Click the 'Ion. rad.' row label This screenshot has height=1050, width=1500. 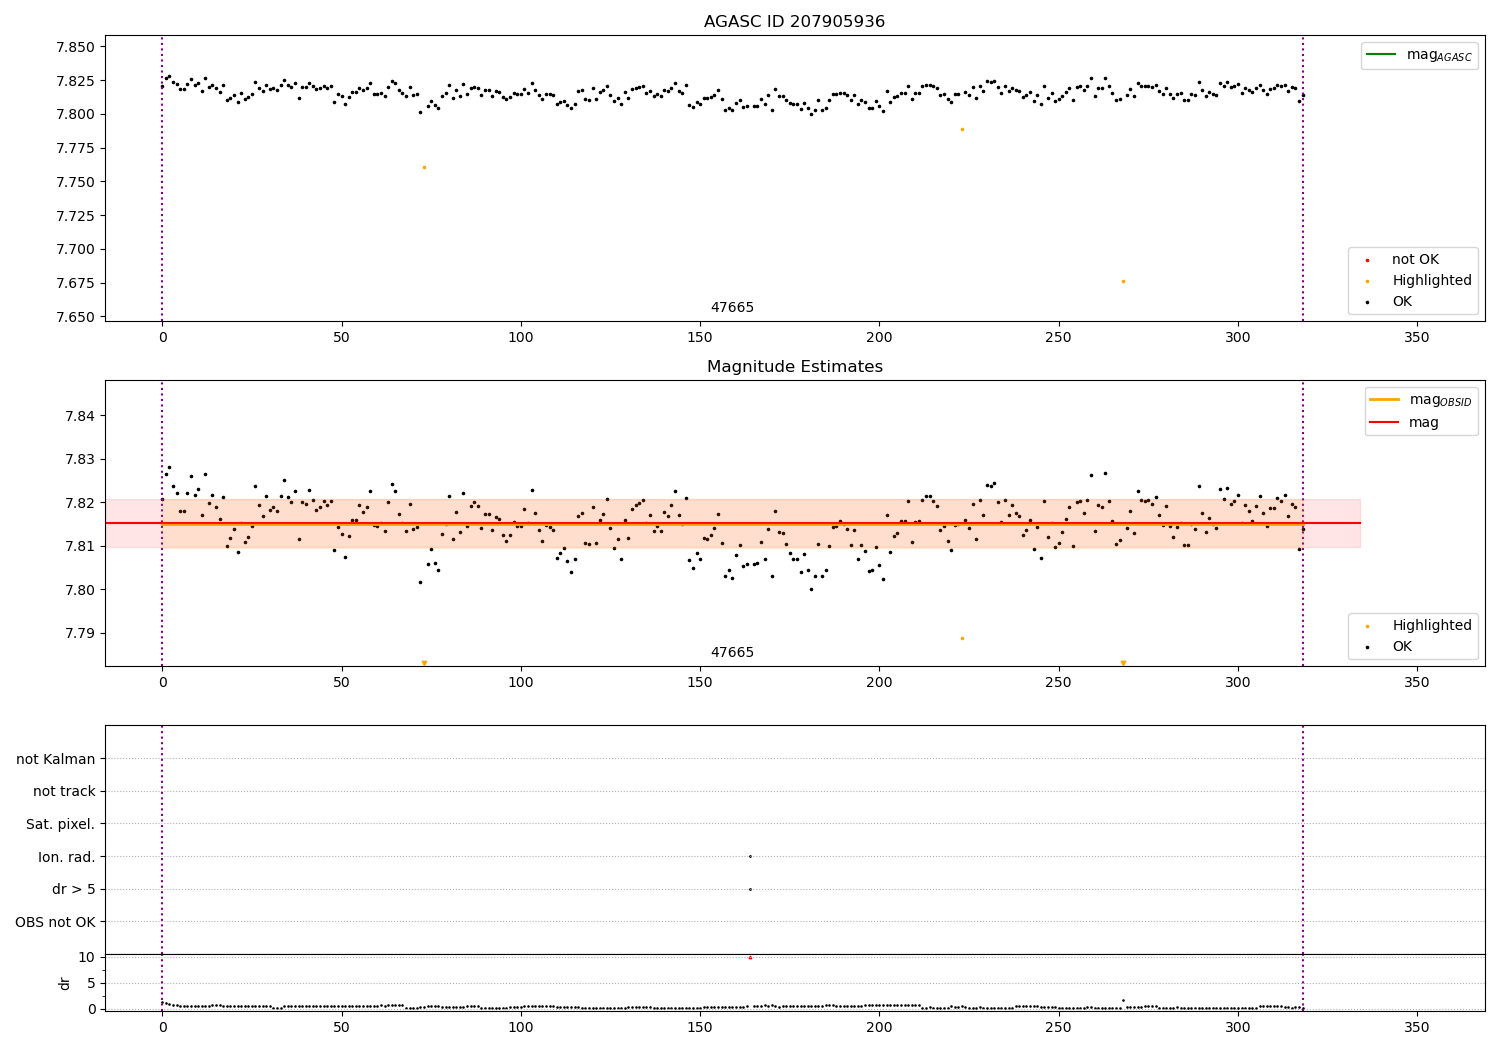[67, 857]
